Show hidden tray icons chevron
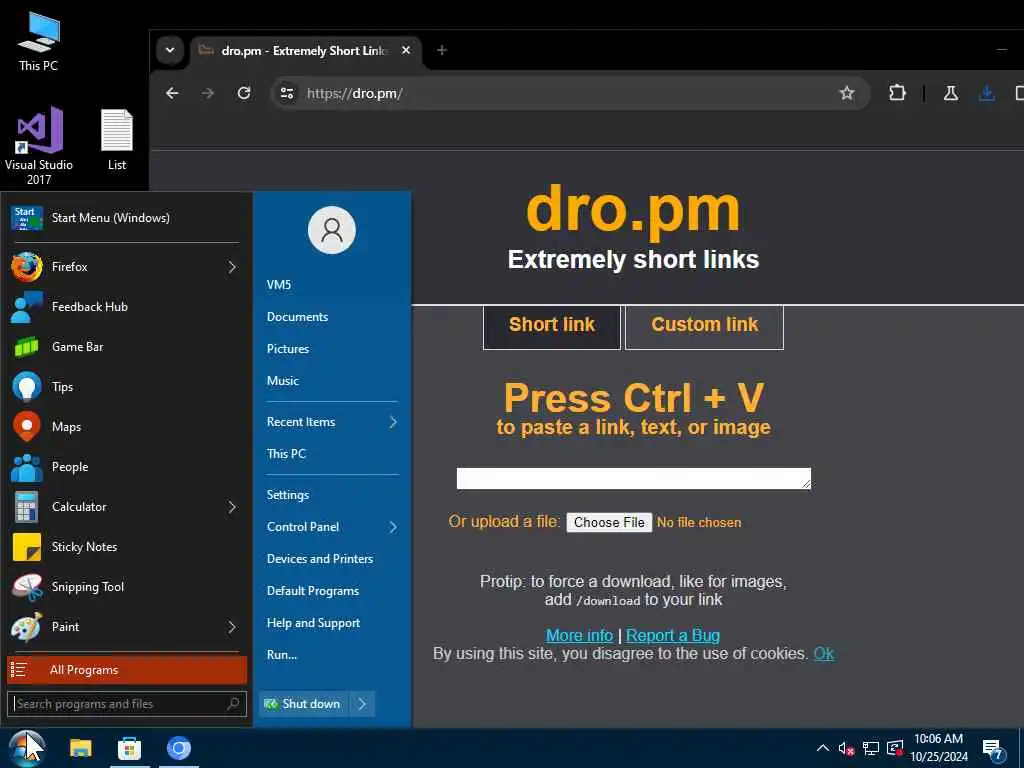The height and width of the screenshot is (768, 1024). 823,748
